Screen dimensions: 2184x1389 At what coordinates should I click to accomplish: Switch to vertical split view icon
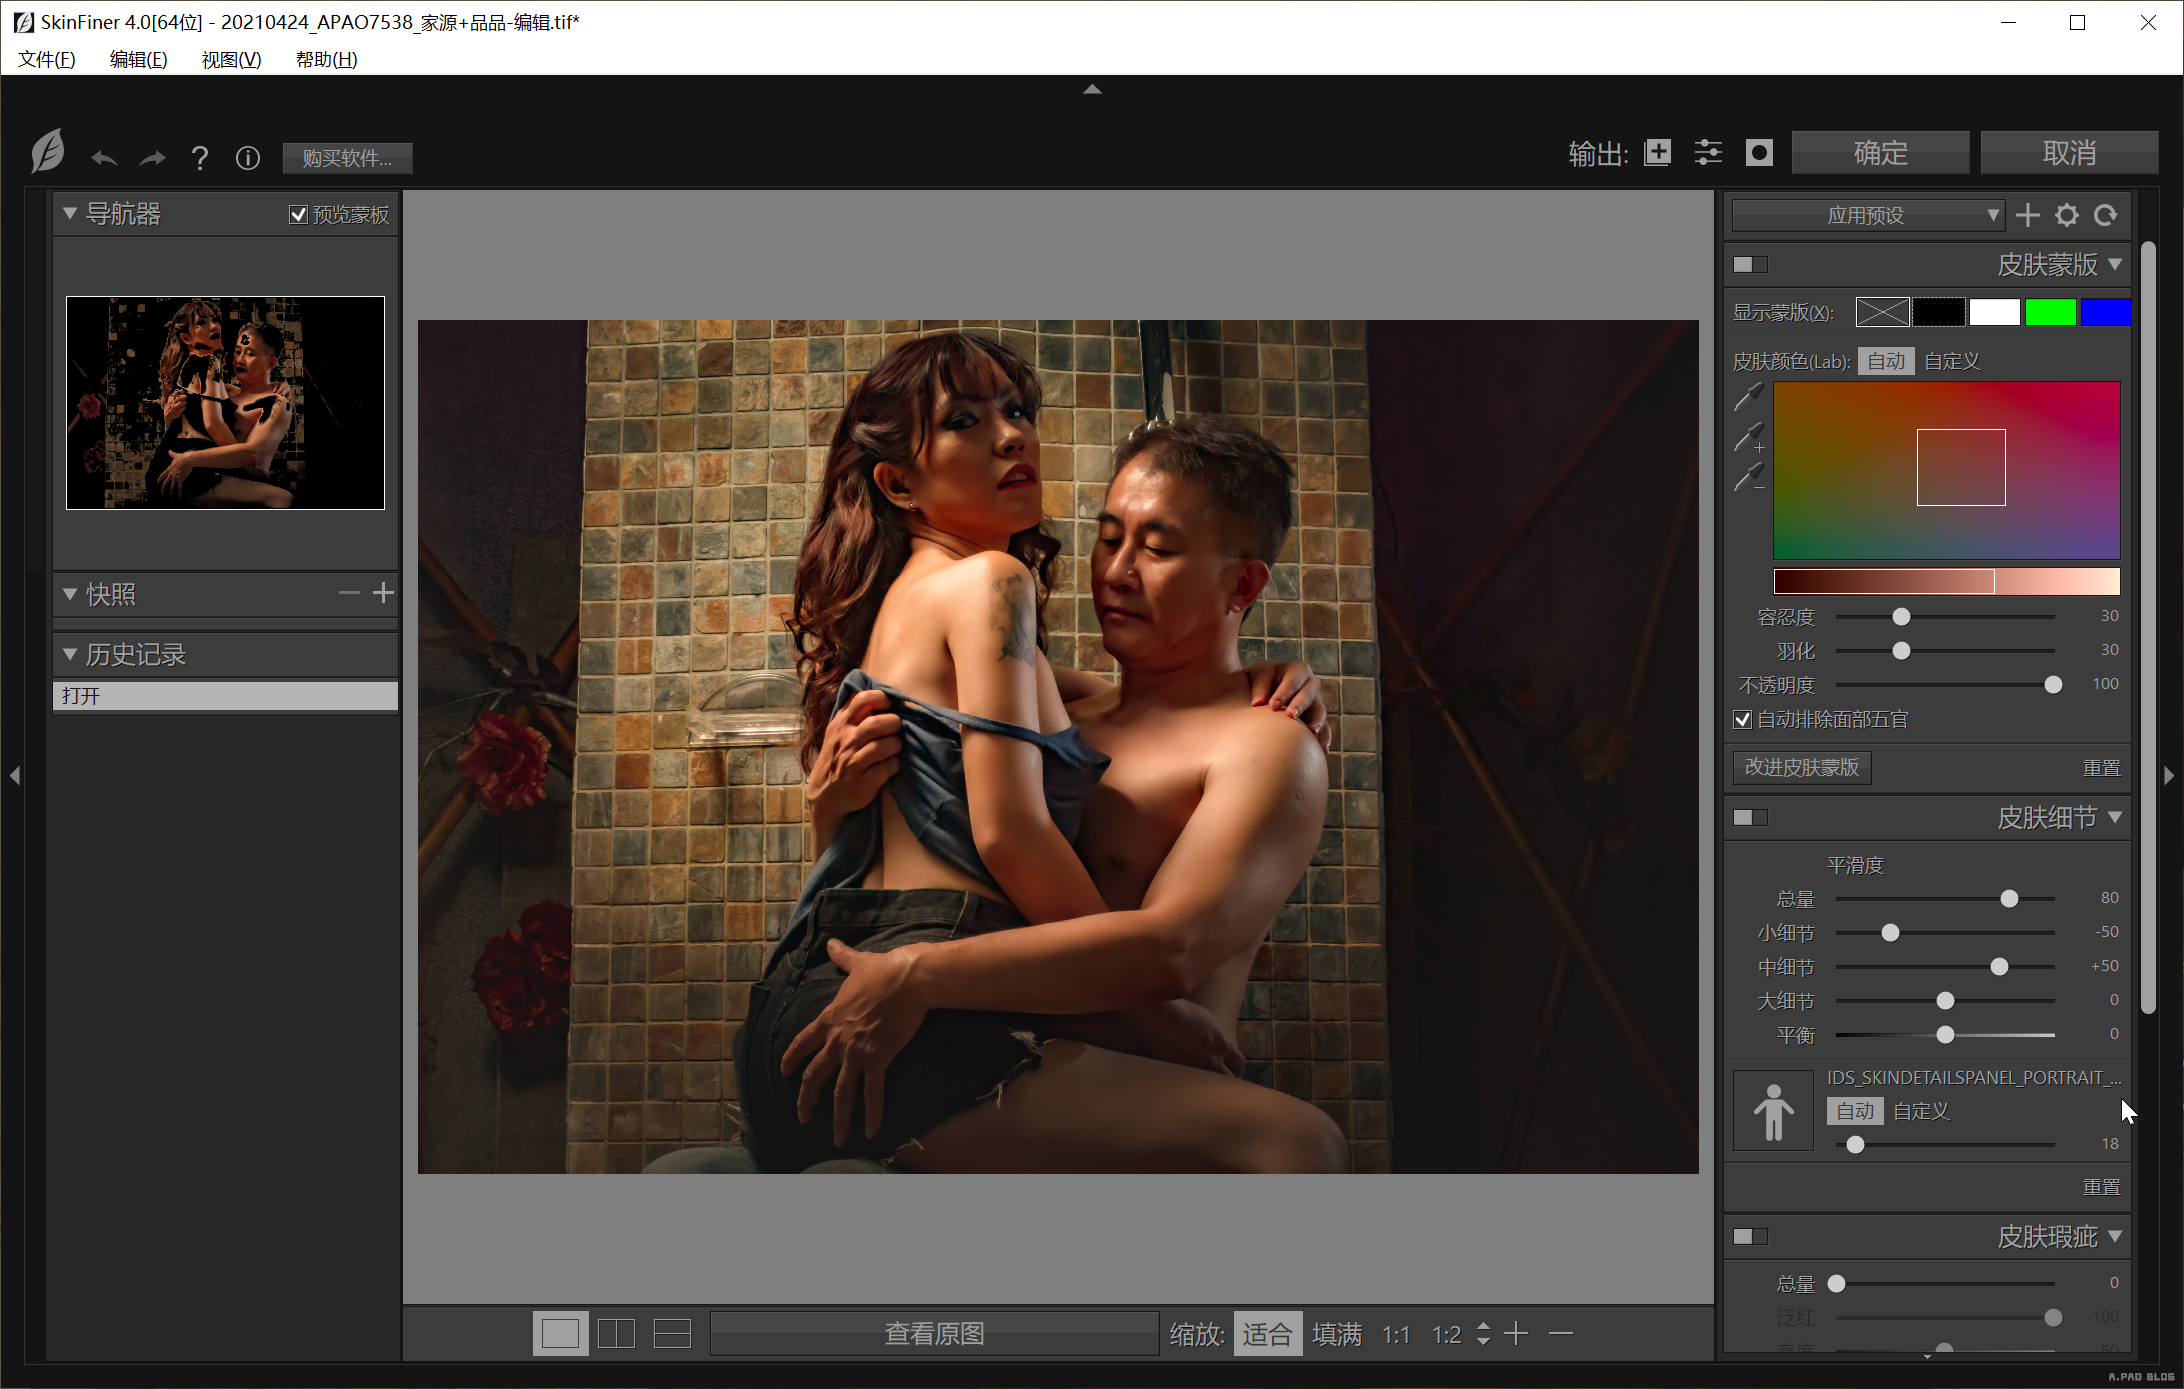[616, 1333]
